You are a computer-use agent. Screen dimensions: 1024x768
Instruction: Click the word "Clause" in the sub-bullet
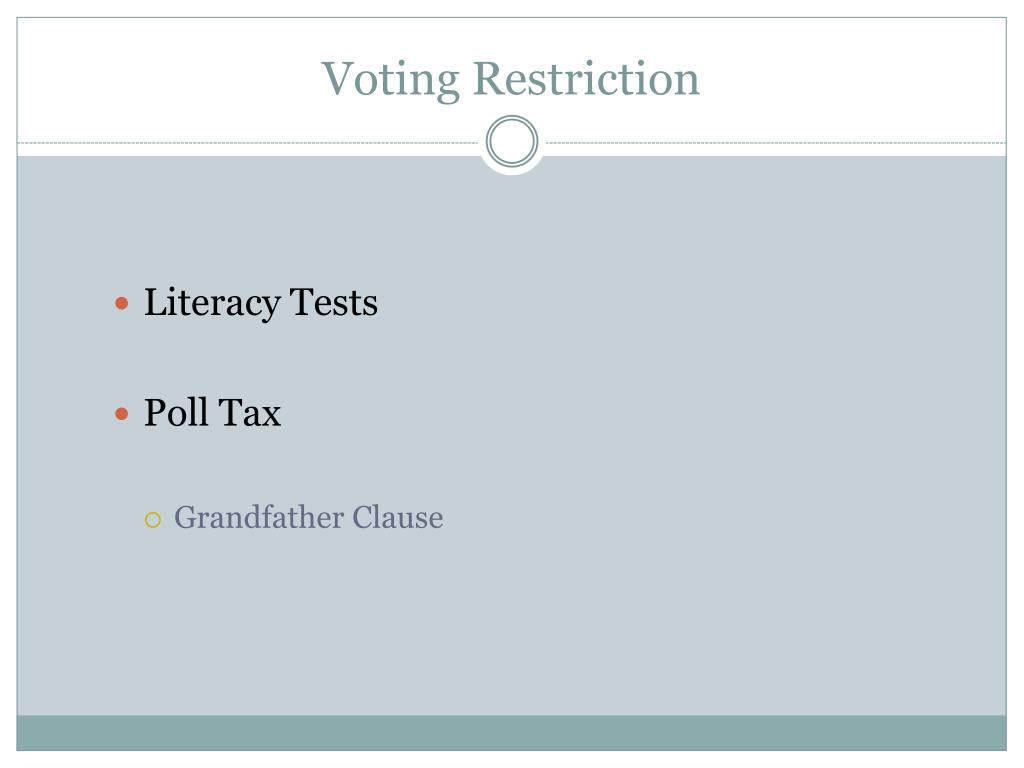398,517
